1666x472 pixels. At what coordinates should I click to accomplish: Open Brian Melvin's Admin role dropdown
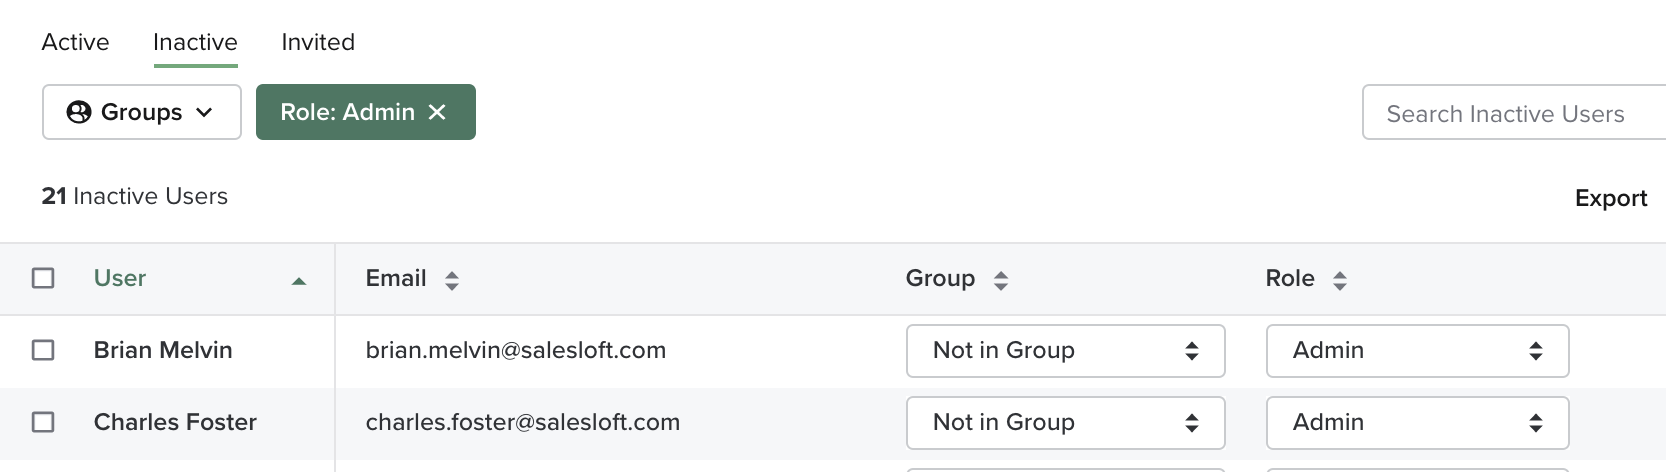(x=1416, y=351)
